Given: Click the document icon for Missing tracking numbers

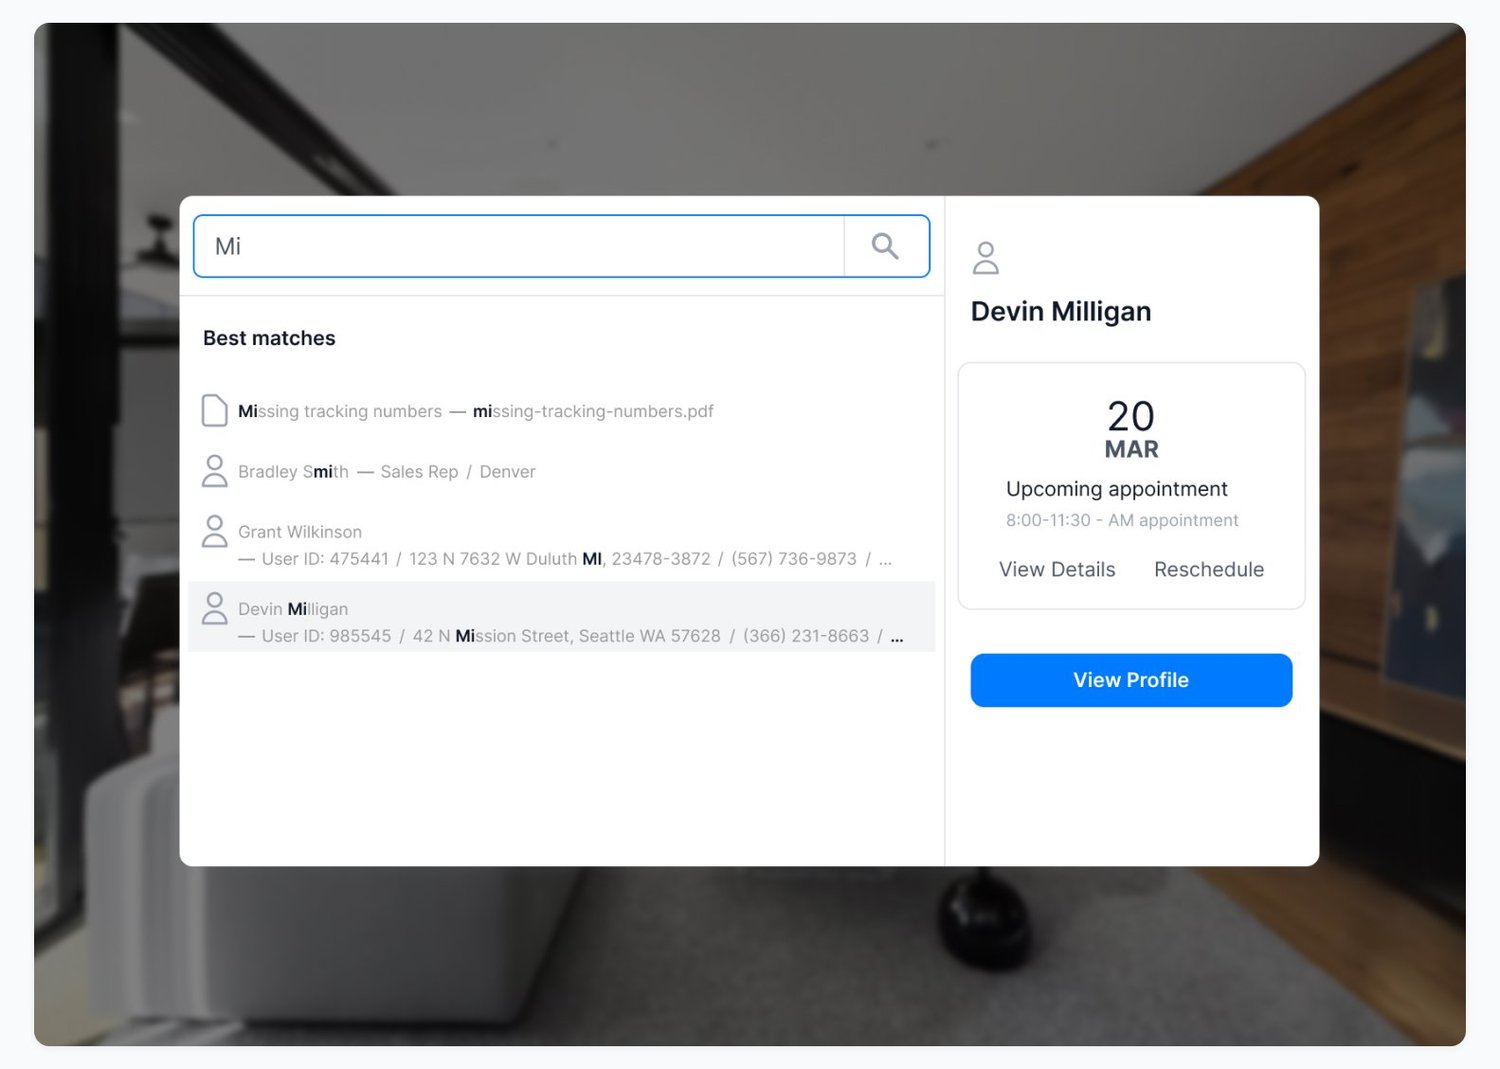Looking at the screenshot, I should (214, 411).
